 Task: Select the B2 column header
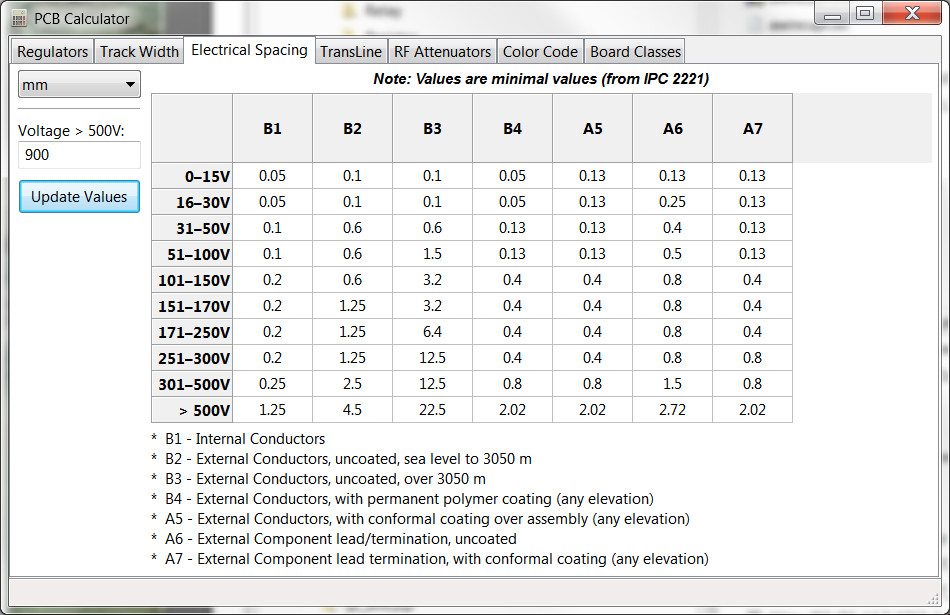pyautogui.click(x=352, y=128)
